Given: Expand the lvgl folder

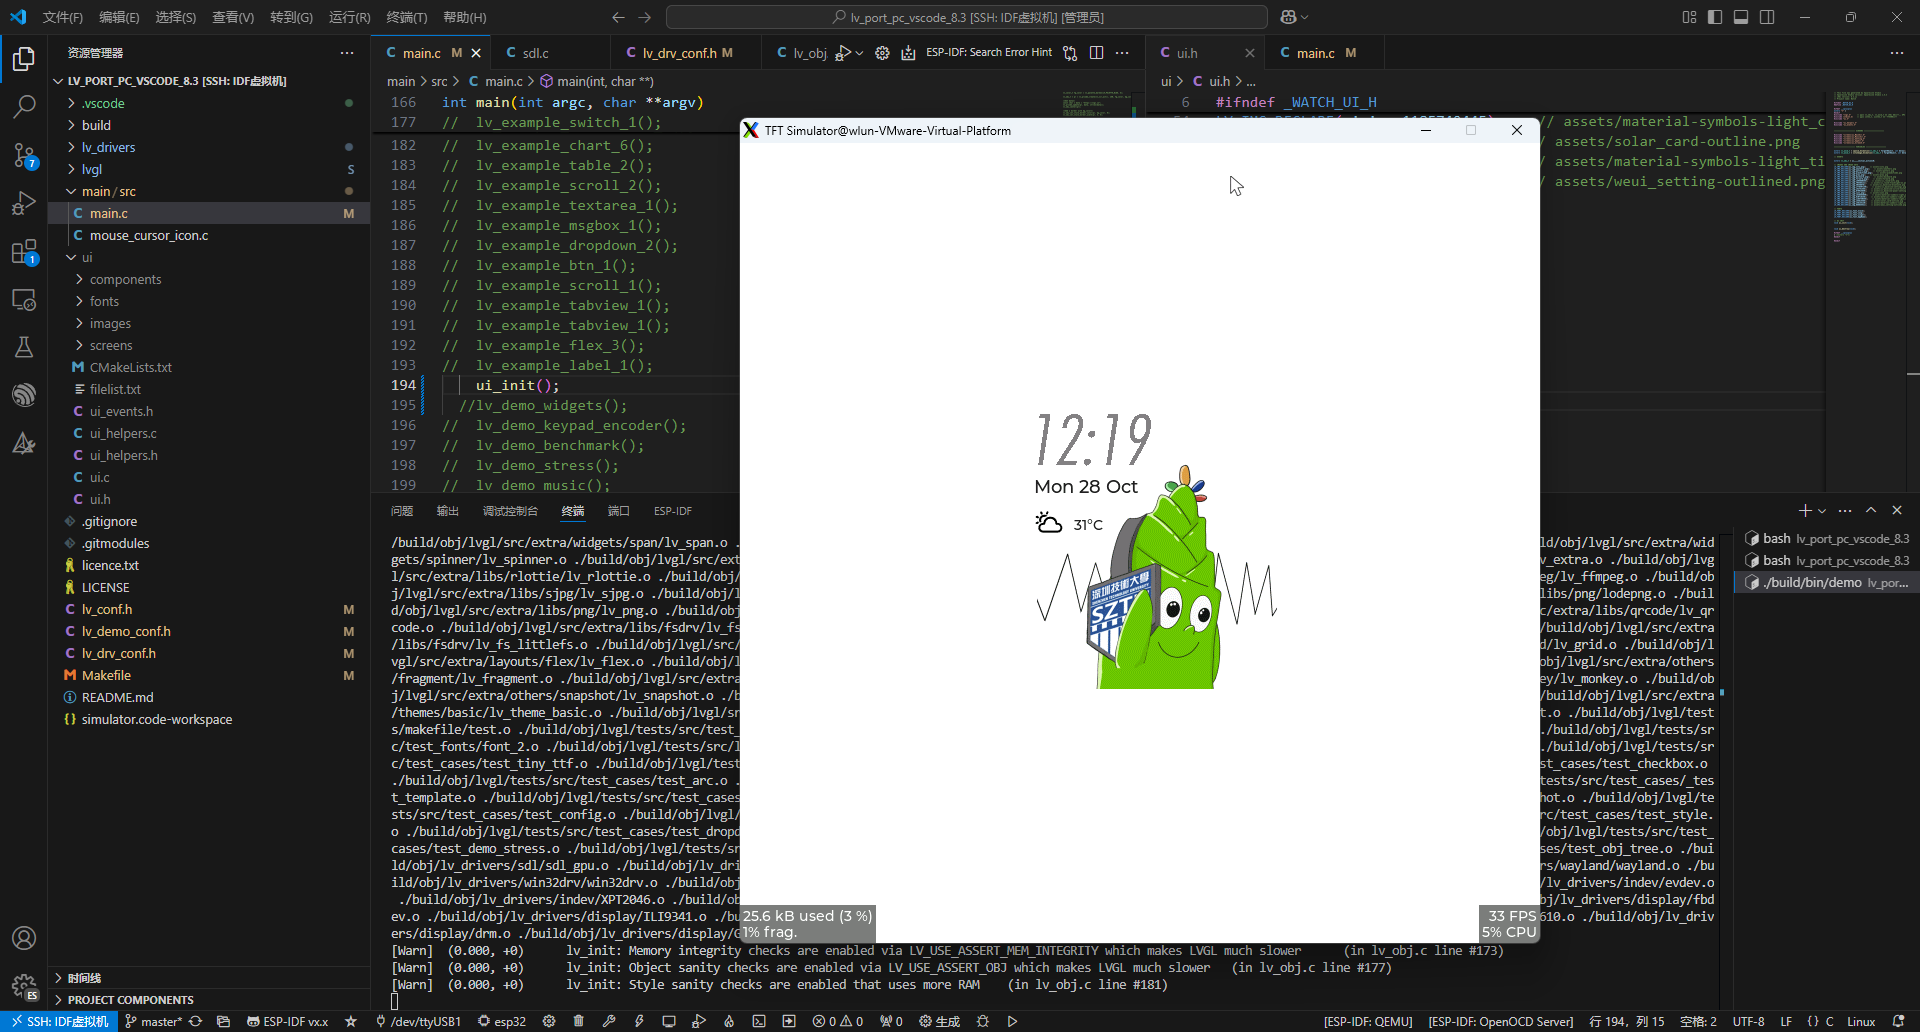Looking at the screenshot, I should (210, 169).
